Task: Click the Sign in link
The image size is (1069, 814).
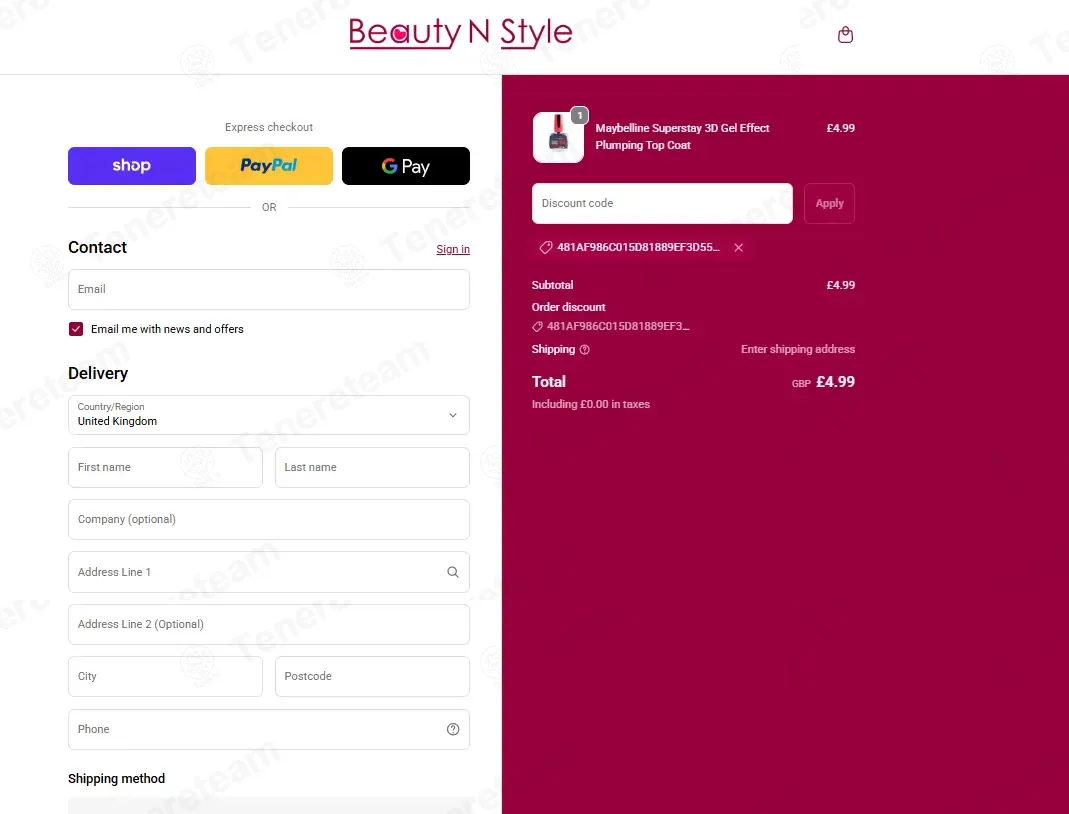Action: point(453,250)
